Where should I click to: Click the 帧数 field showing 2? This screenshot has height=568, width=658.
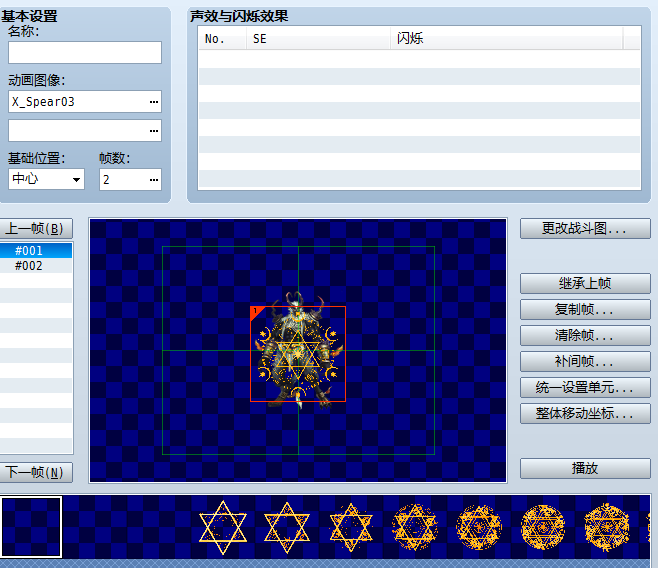pyautogui.click(x=130, y=180)
